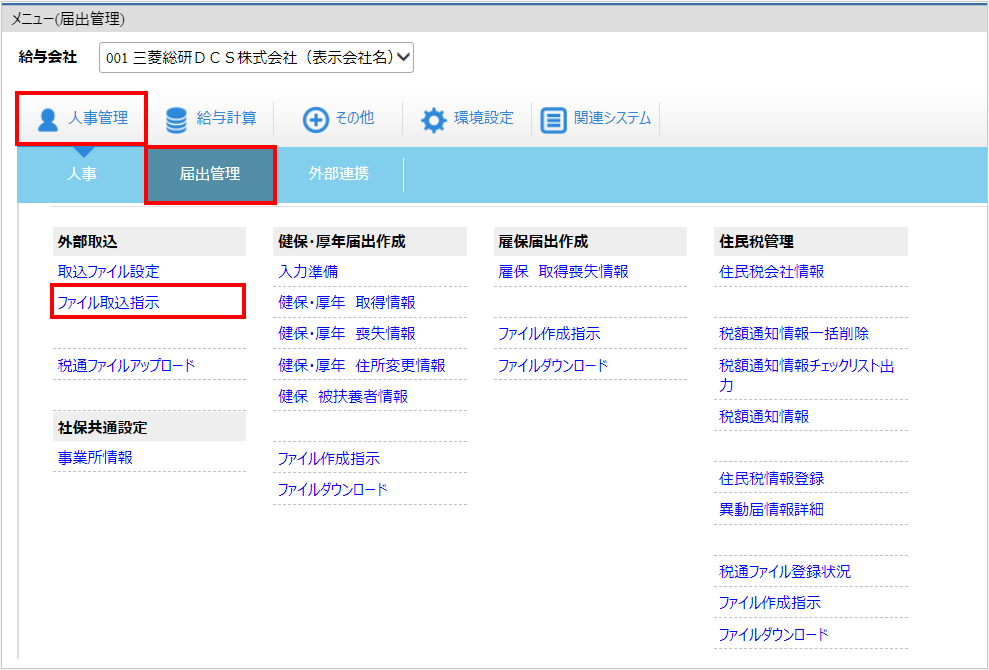This screenshot has height=670, width=989.
Task: Click the 給与会社 label
Action: coord(48,57)
